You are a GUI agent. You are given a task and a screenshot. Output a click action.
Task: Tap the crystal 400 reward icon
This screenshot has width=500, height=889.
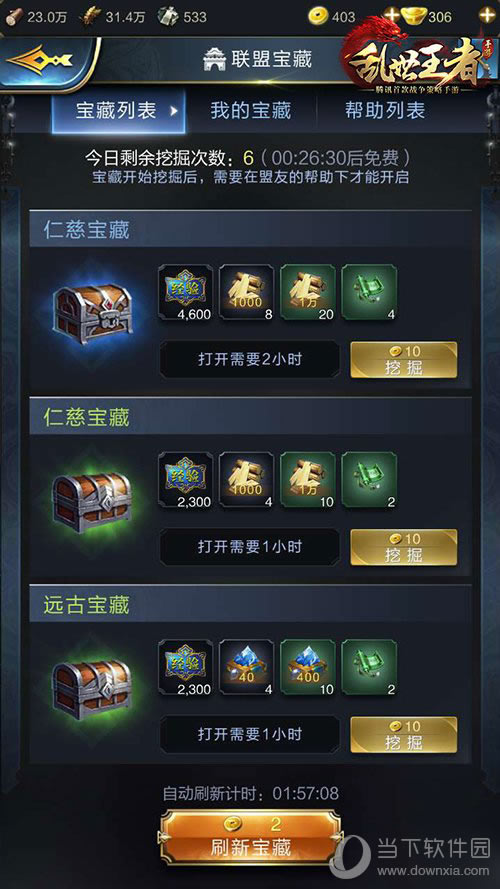[308, 667]
